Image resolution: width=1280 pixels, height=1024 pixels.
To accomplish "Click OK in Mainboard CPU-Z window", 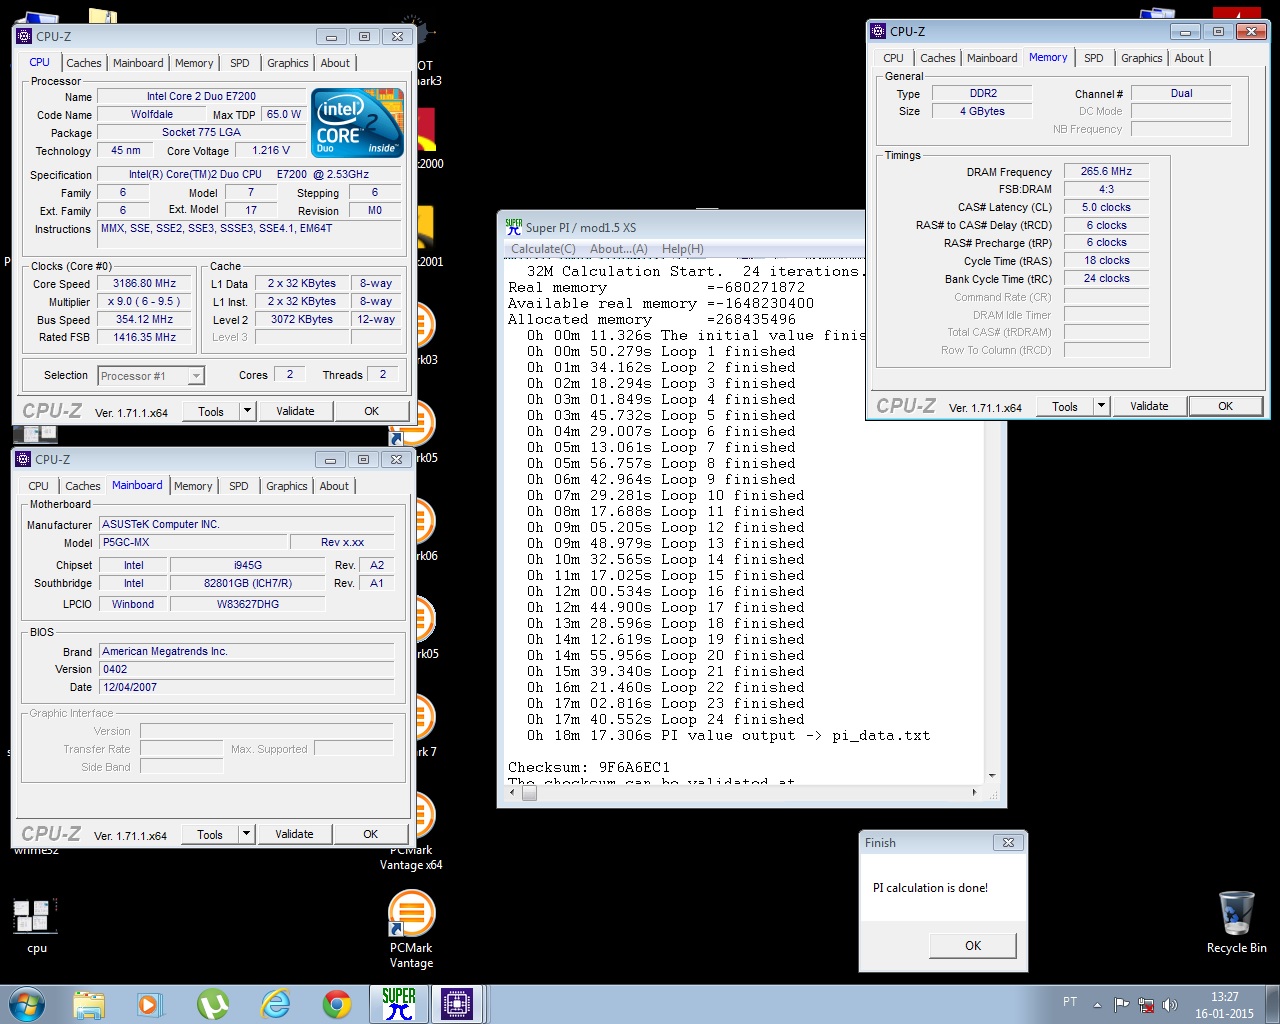I will click(x=370, y=834).
